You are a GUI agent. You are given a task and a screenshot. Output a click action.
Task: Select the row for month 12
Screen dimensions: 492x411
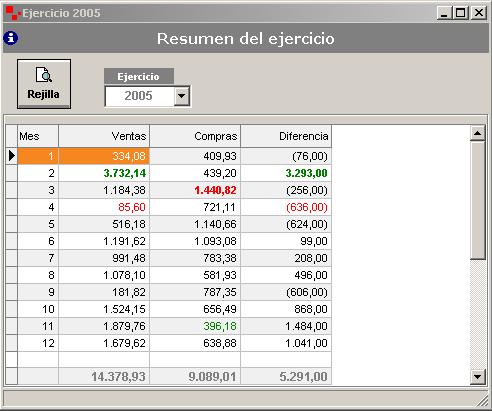[169, 343]
